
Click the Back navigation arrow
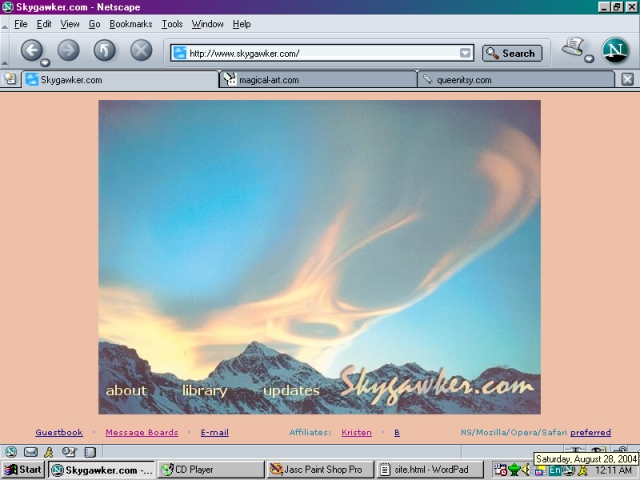coord(31,50)
